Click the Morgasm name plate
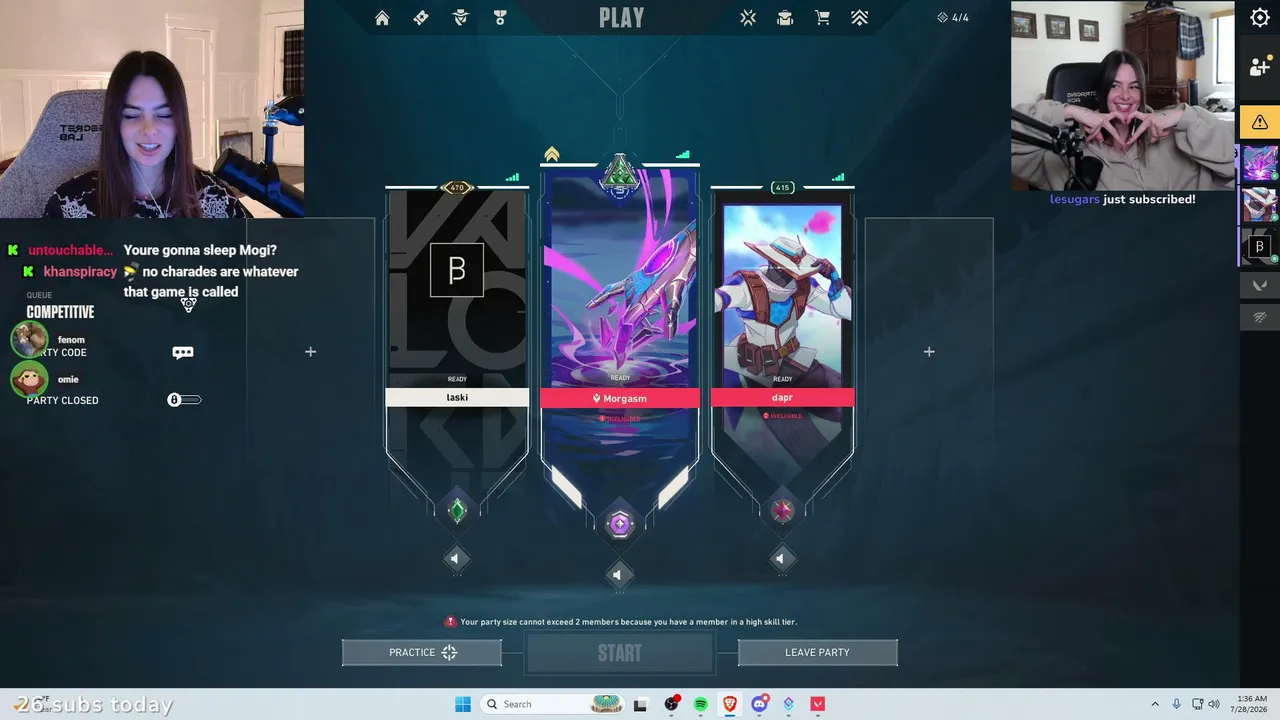This screenshot has height=720, width=1280. click(620, 398)
